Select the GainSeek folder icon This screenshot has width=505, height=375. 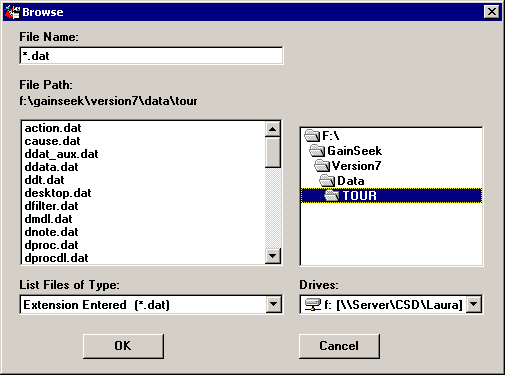pos(317,151)
